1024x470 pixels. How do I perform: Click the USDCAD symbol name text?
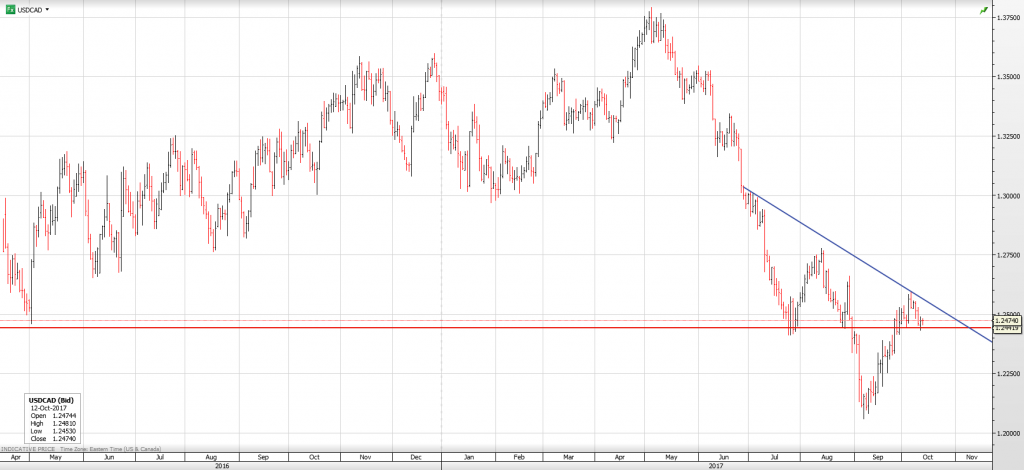(x=30, y=9)
